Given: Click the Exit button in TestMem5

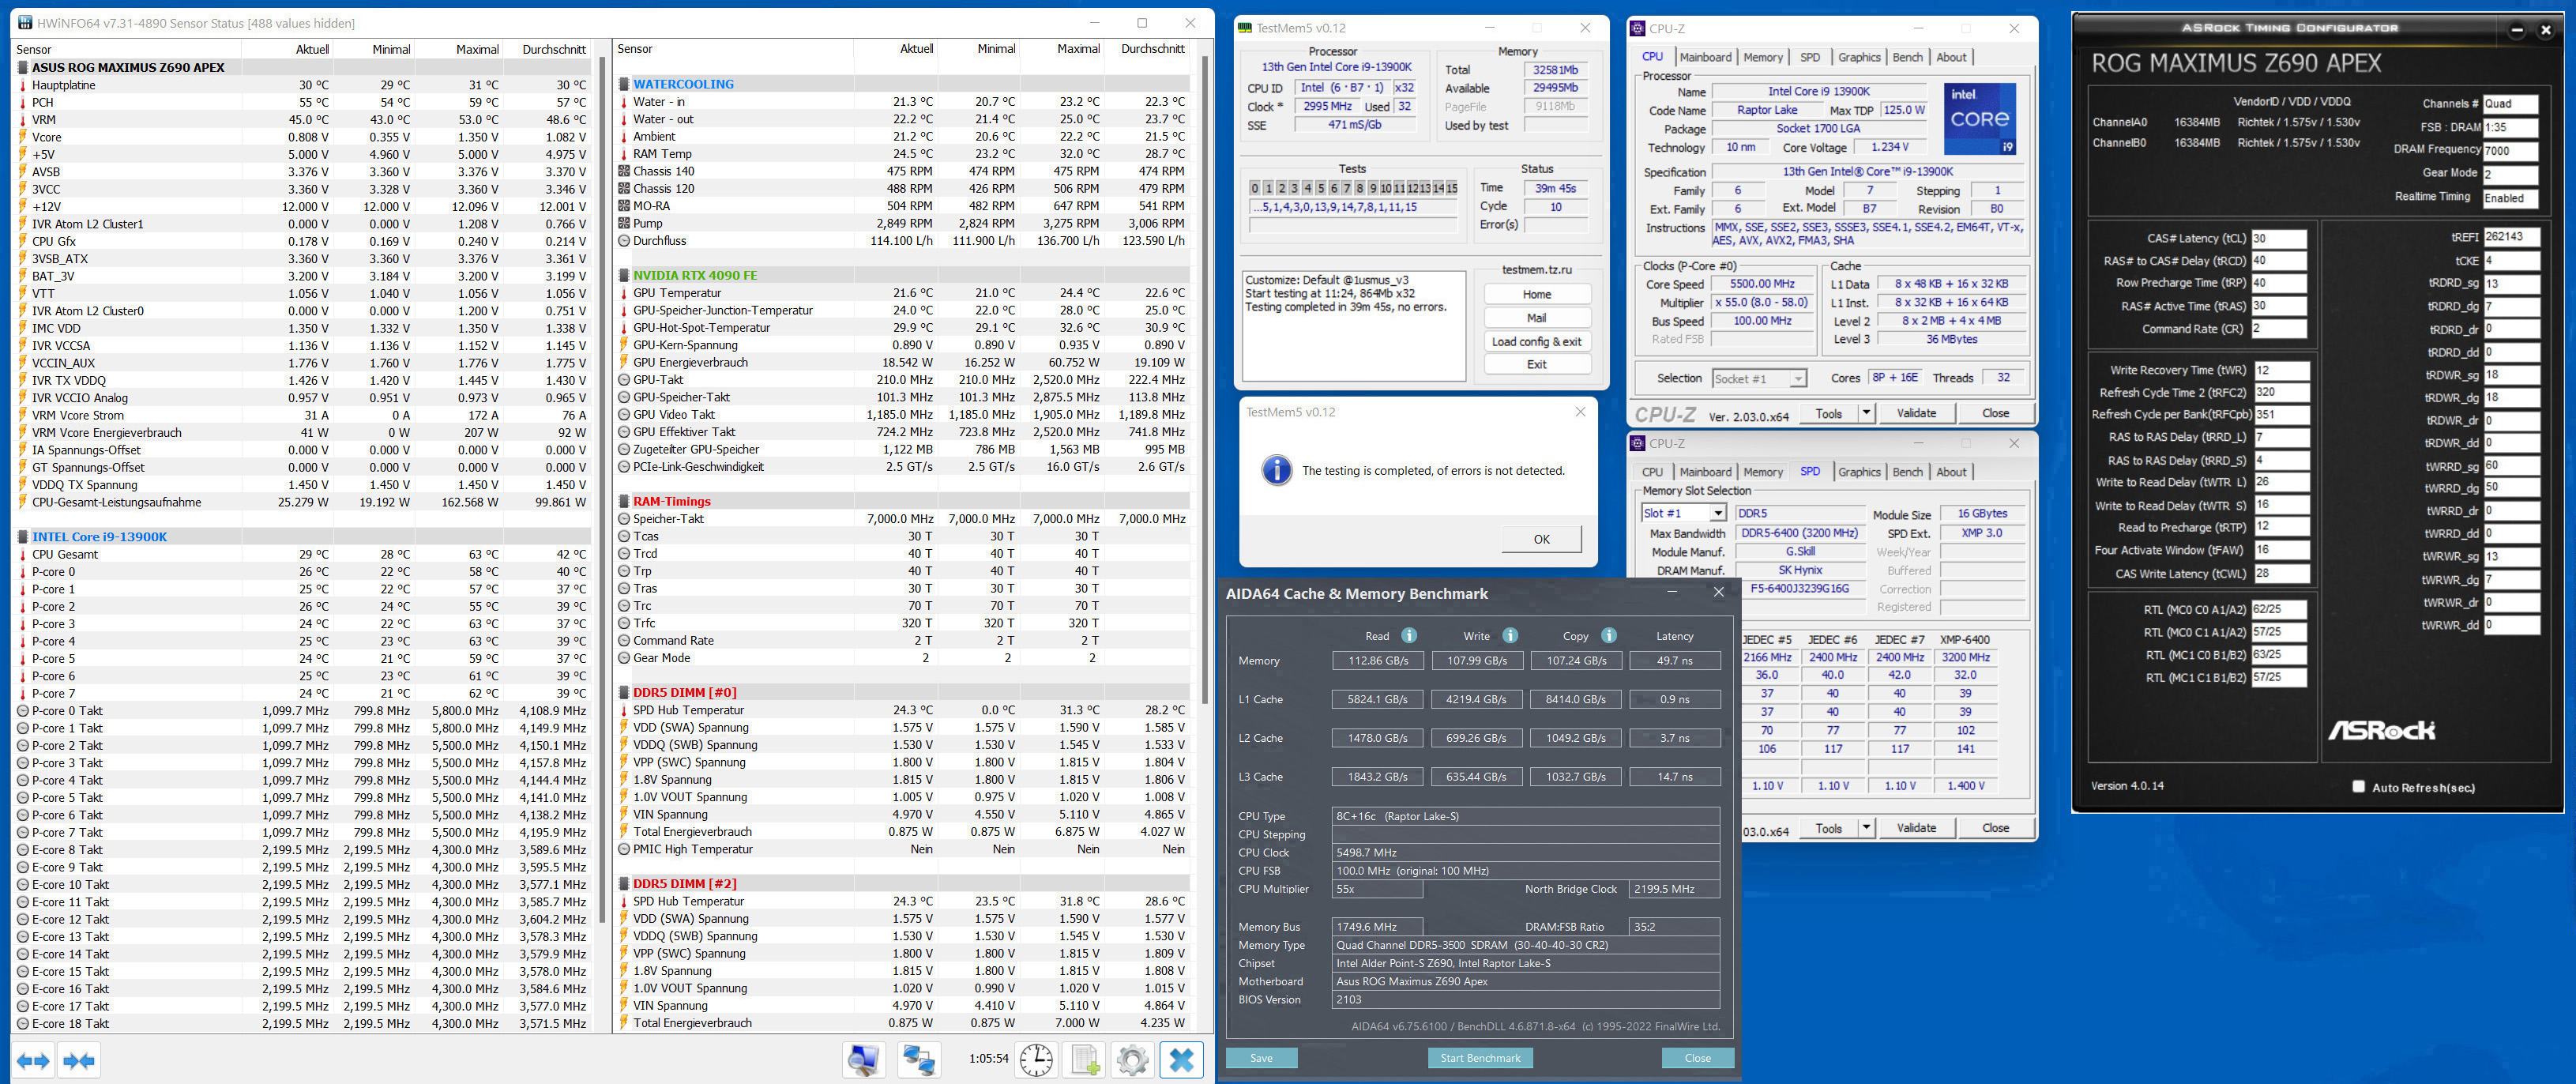Looking at the screenshot, I should click(1537, 365).
